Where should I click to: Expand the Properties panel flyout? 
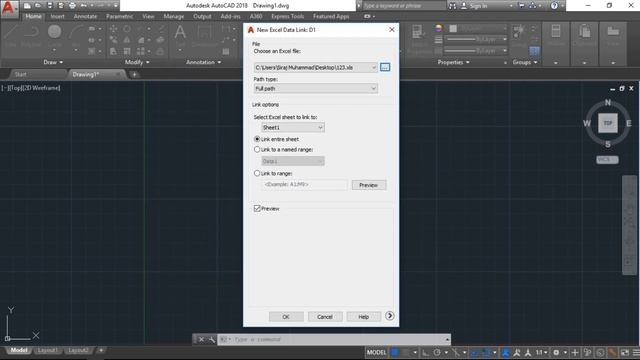pyautogui.click(x=453, y=62)
